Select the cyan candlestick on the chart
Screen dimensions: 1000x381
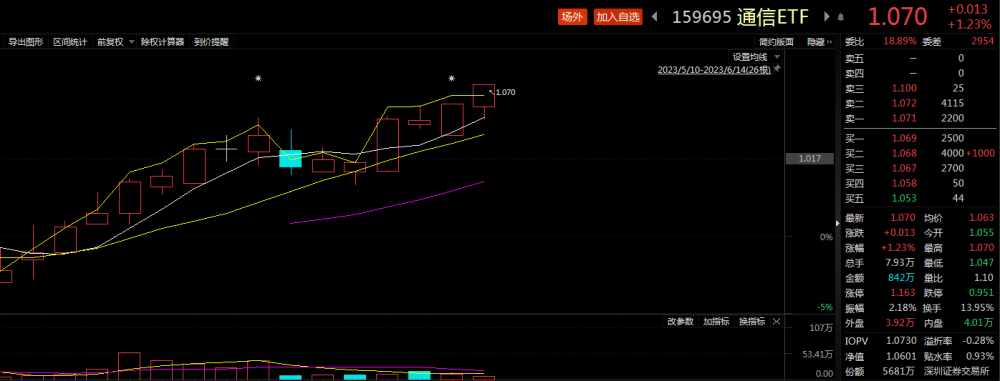pos(290,158)
